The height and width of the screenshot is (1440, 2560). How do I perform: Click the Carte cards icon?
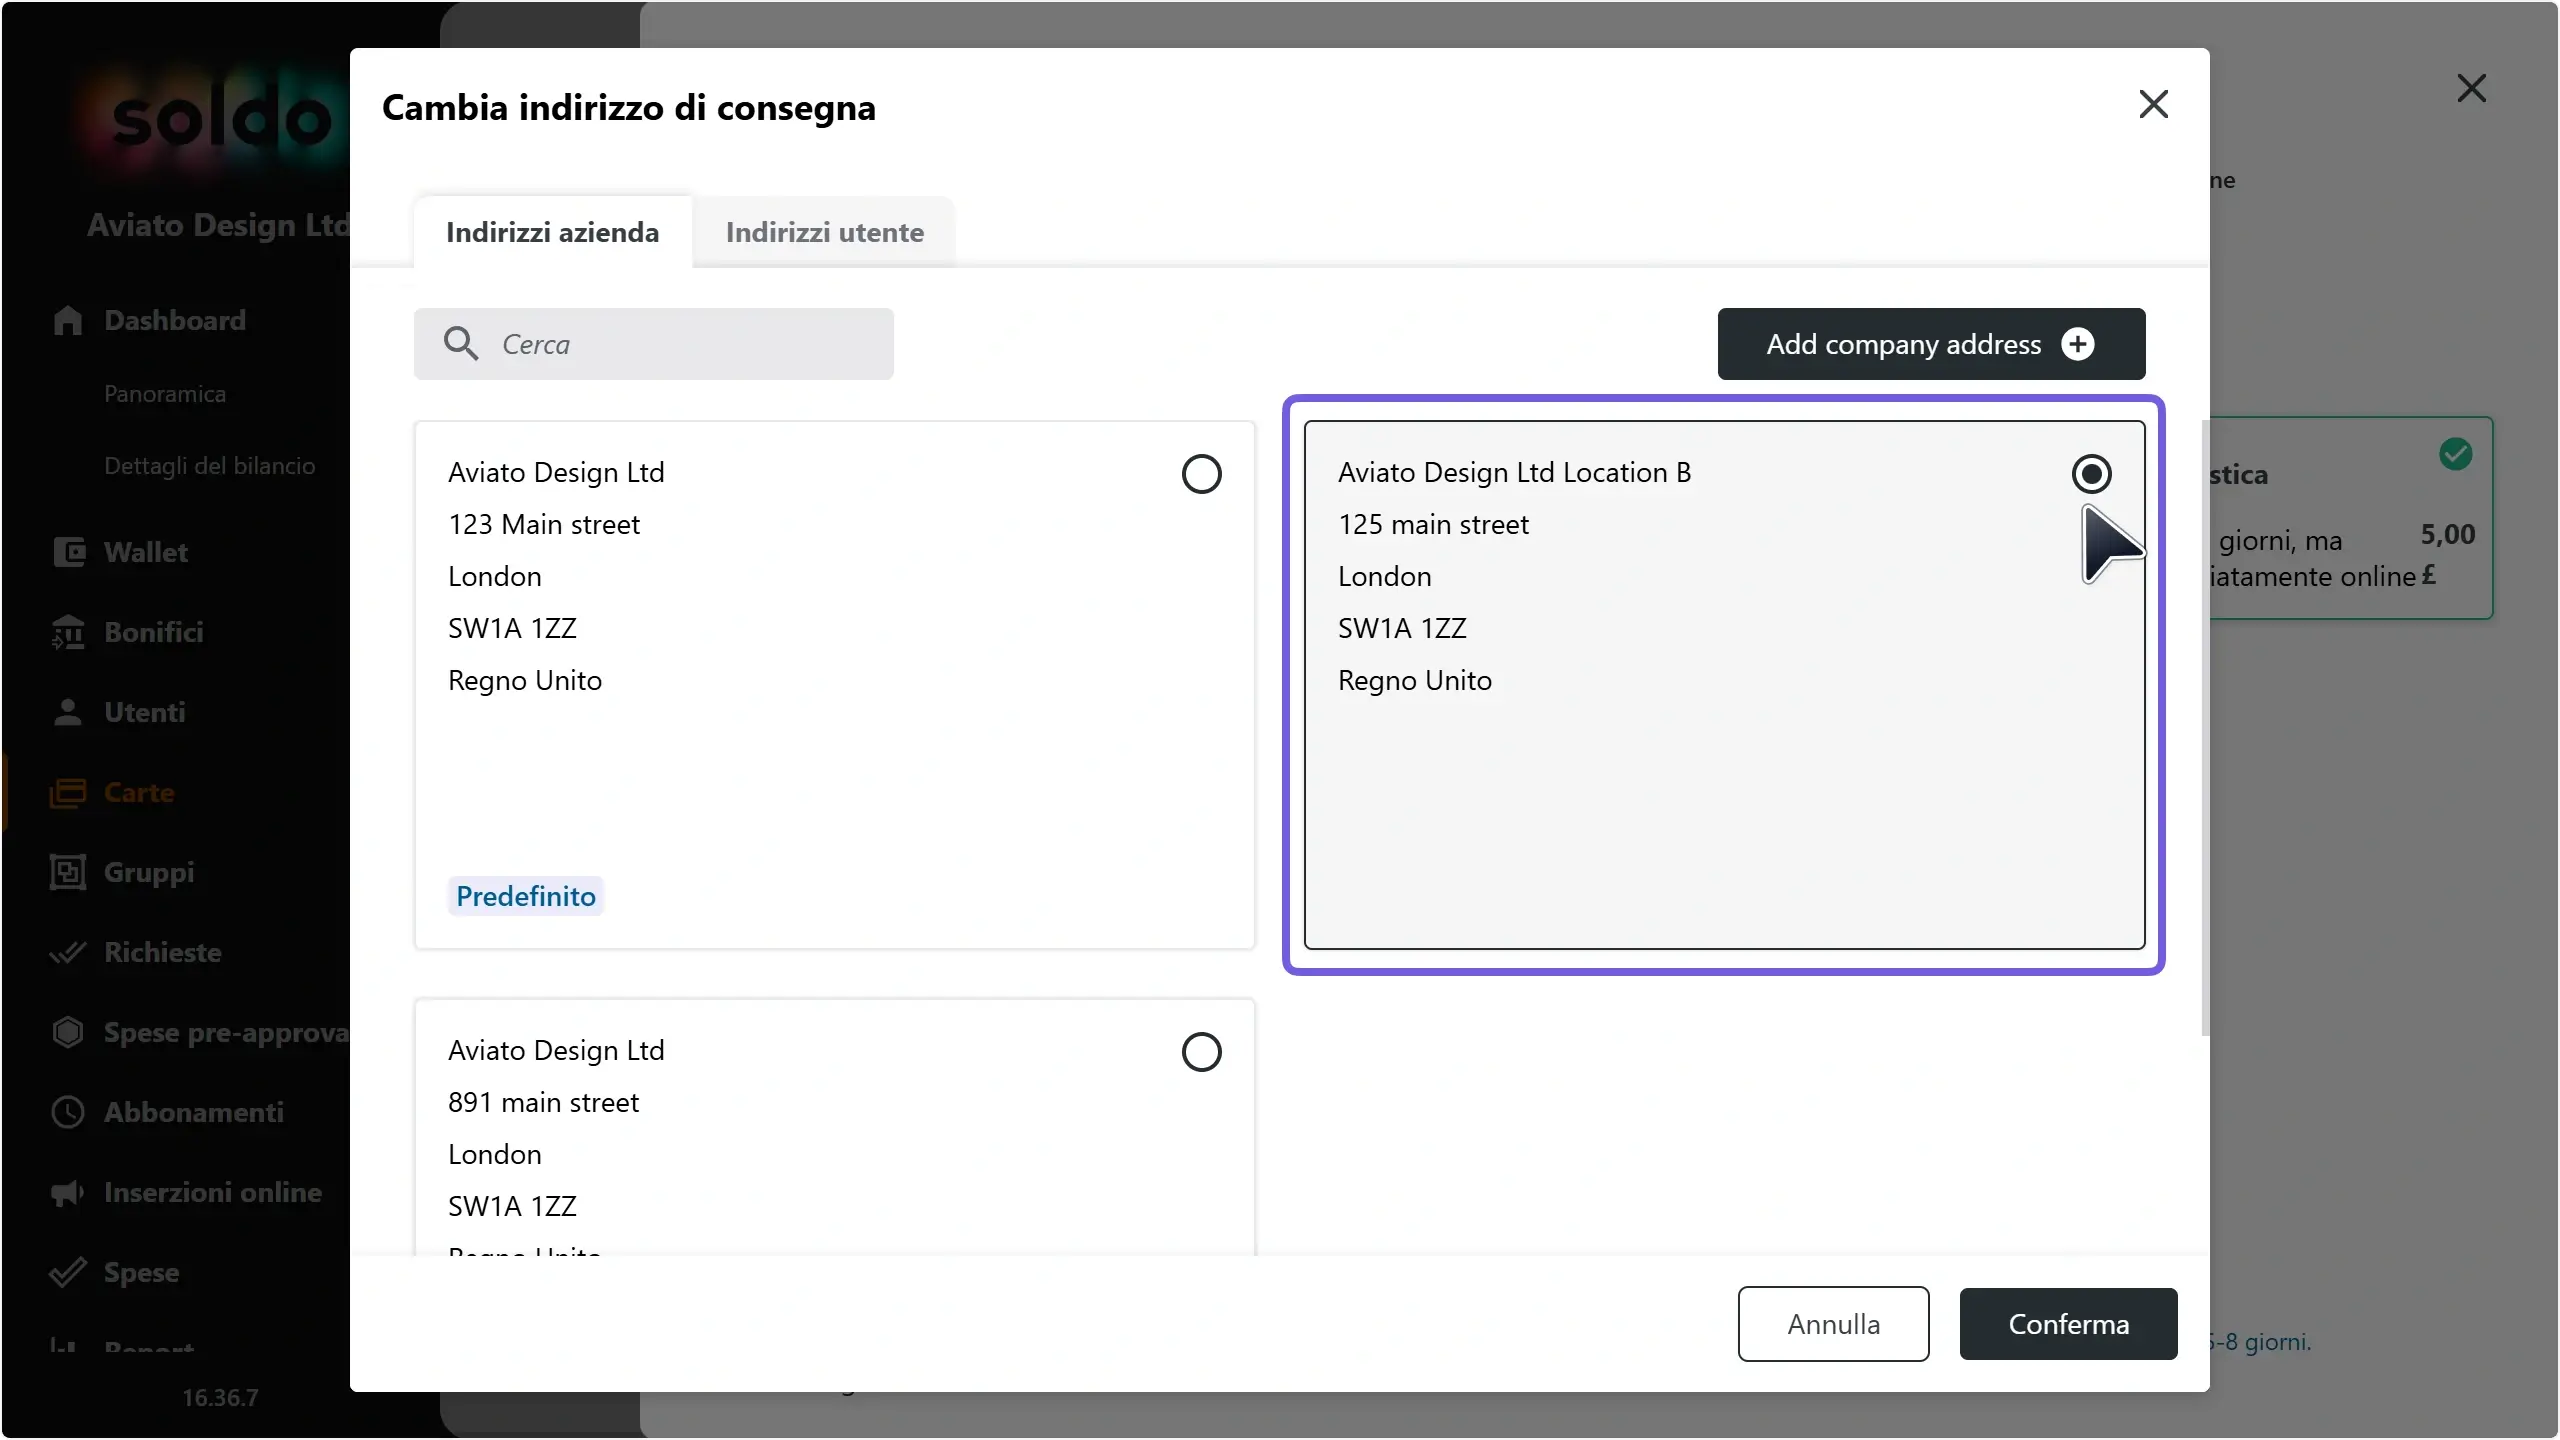(x=68, y=792)
